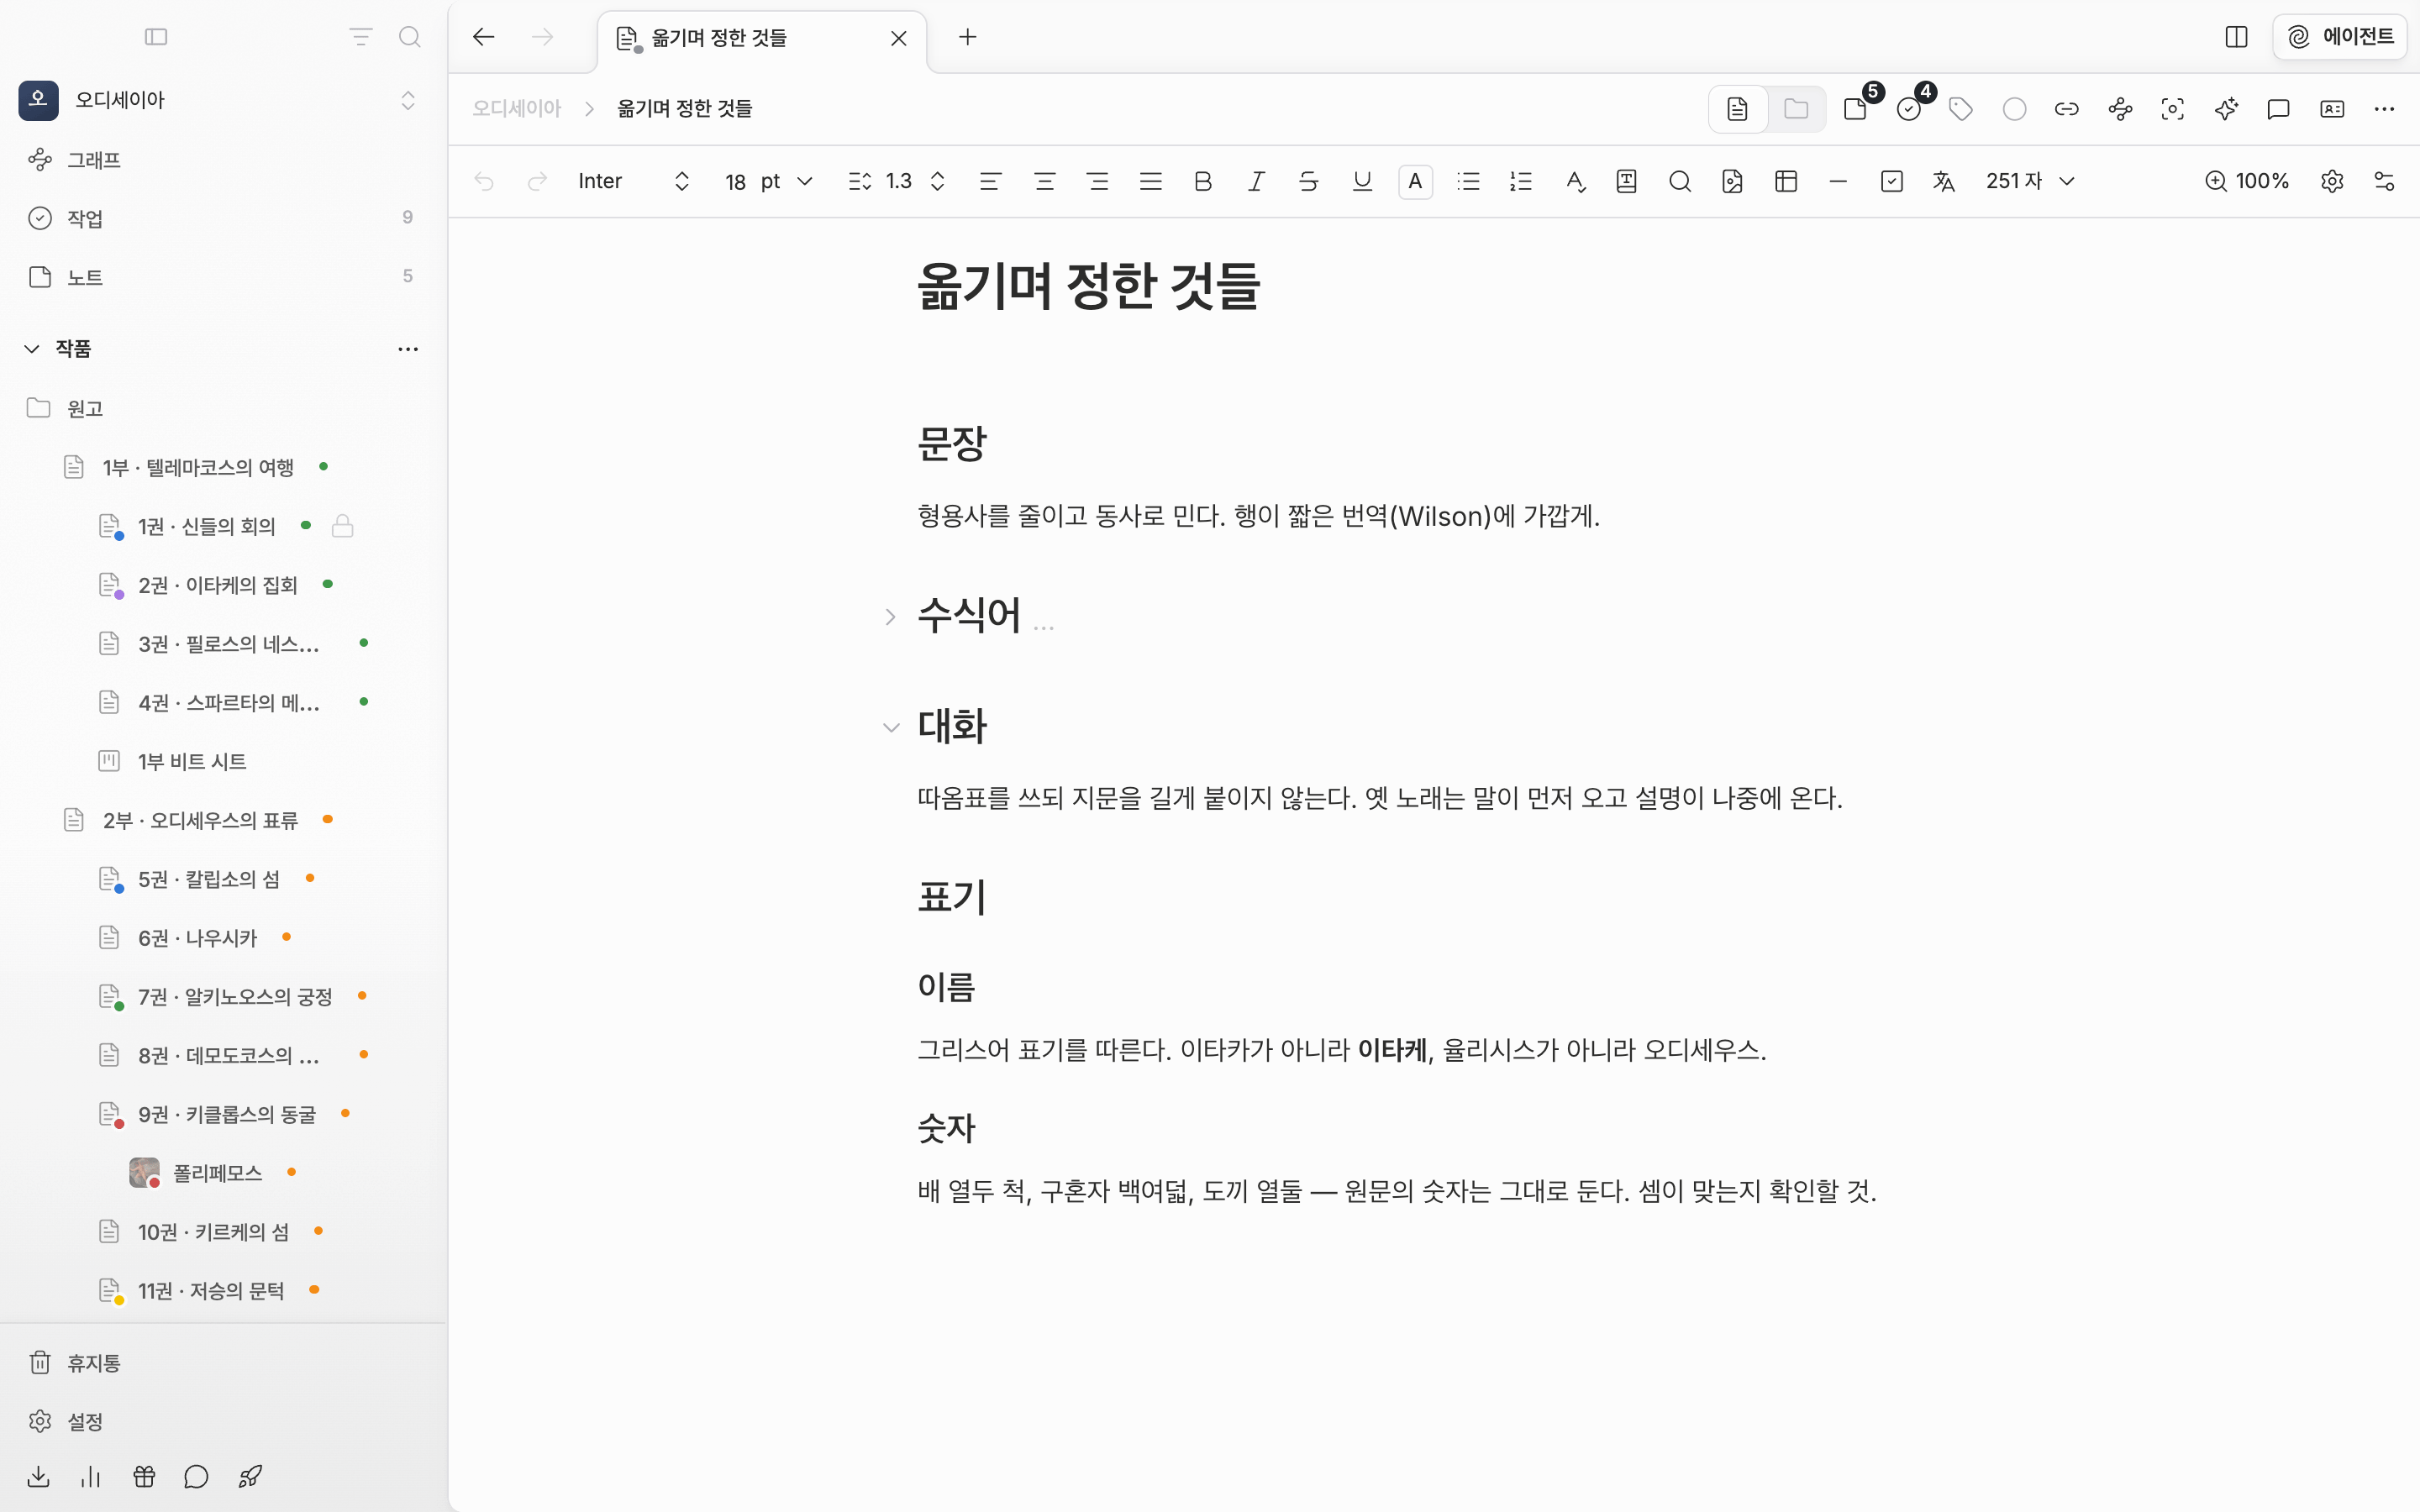Click the gift icon in the sidebar footer
2420x1512 pixels.
[144, 1476]
